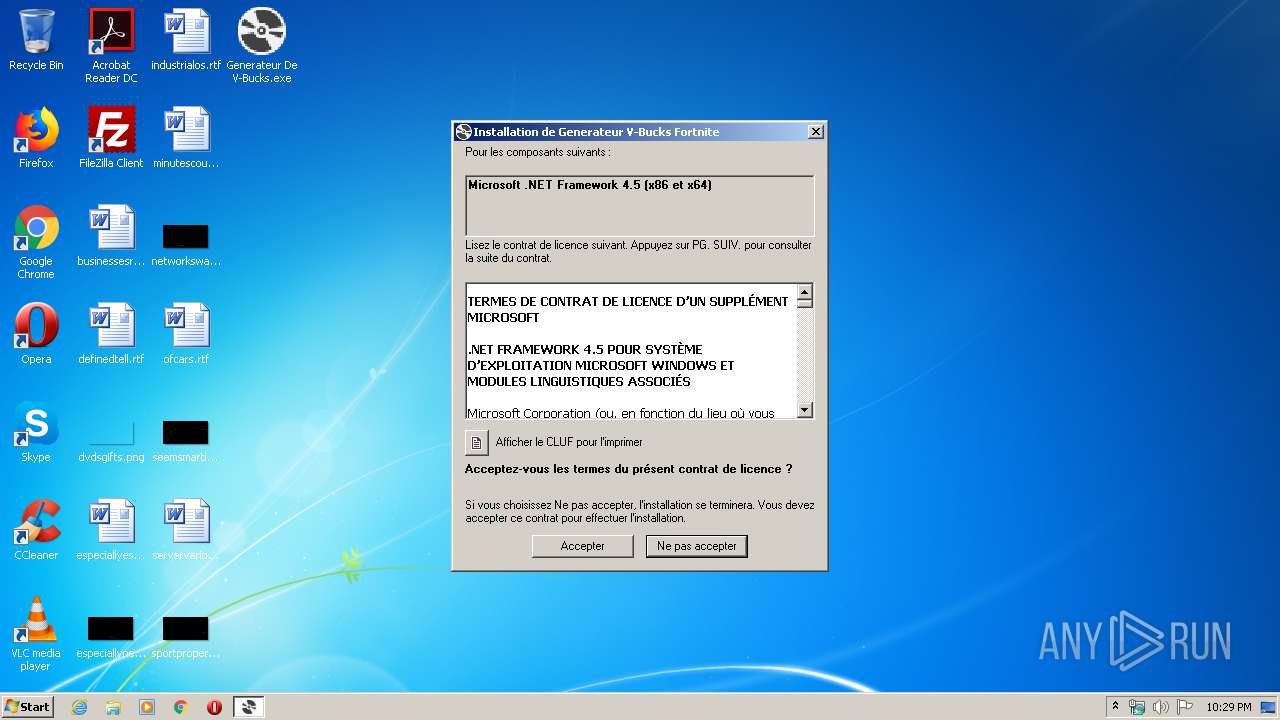1280x720 pixels.
Task: Show hidden system tray icons
Action: click(x=1115, y=707)
